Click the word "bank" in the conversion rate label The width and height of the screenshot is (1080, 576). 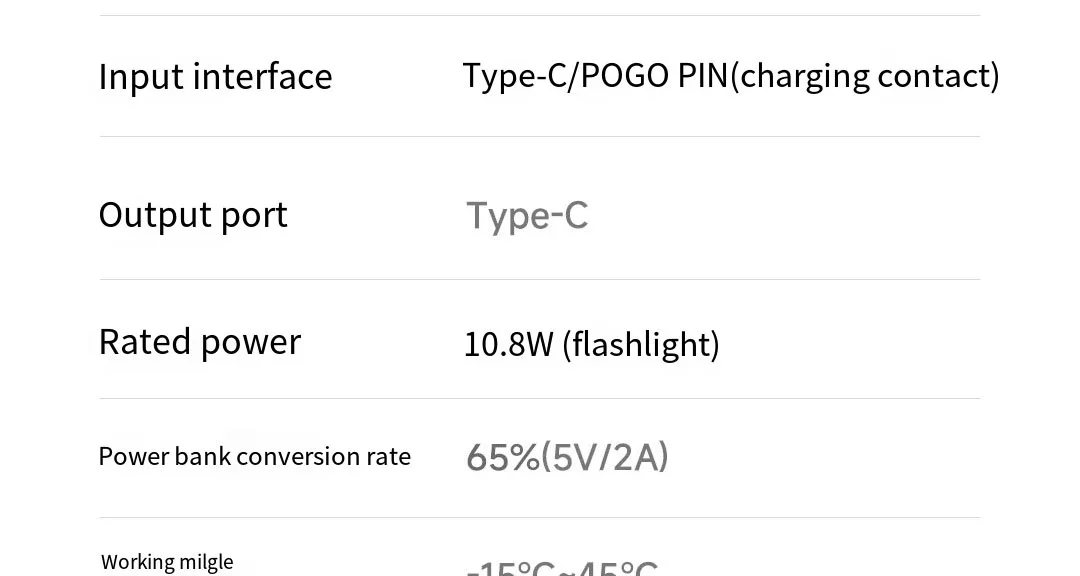[x=202, y=456]
